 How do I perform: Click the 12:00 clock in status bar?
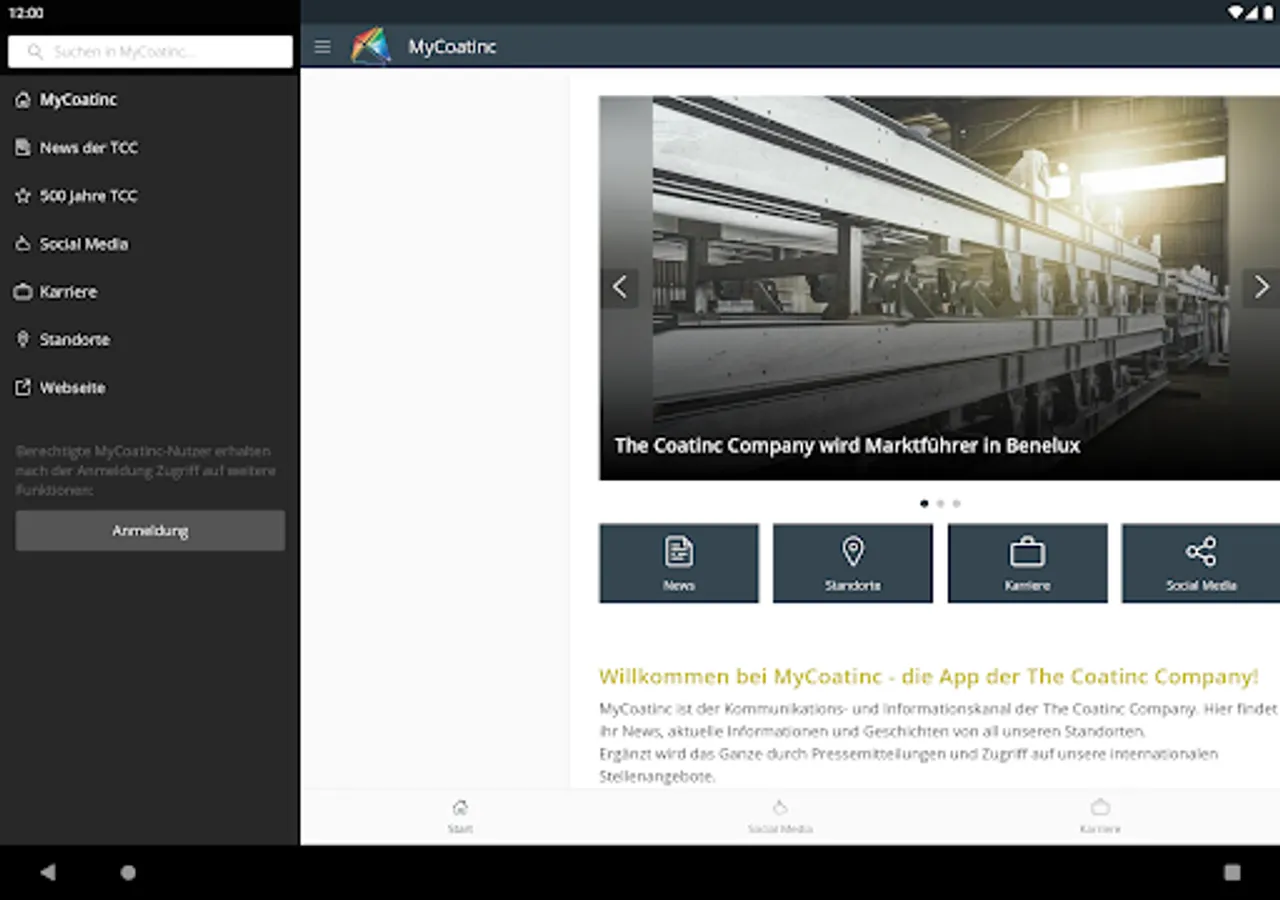[x=26, y=13]
